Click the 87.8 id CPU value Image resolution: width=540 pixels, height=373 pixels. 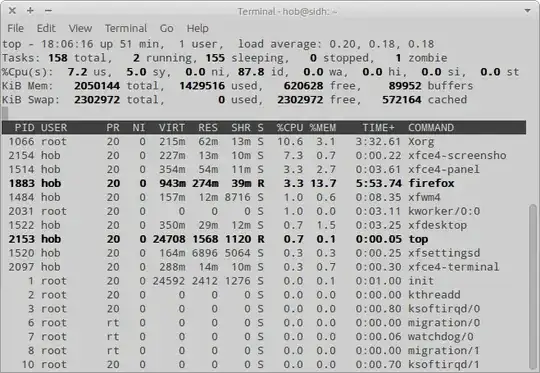(x=251, y=72)
